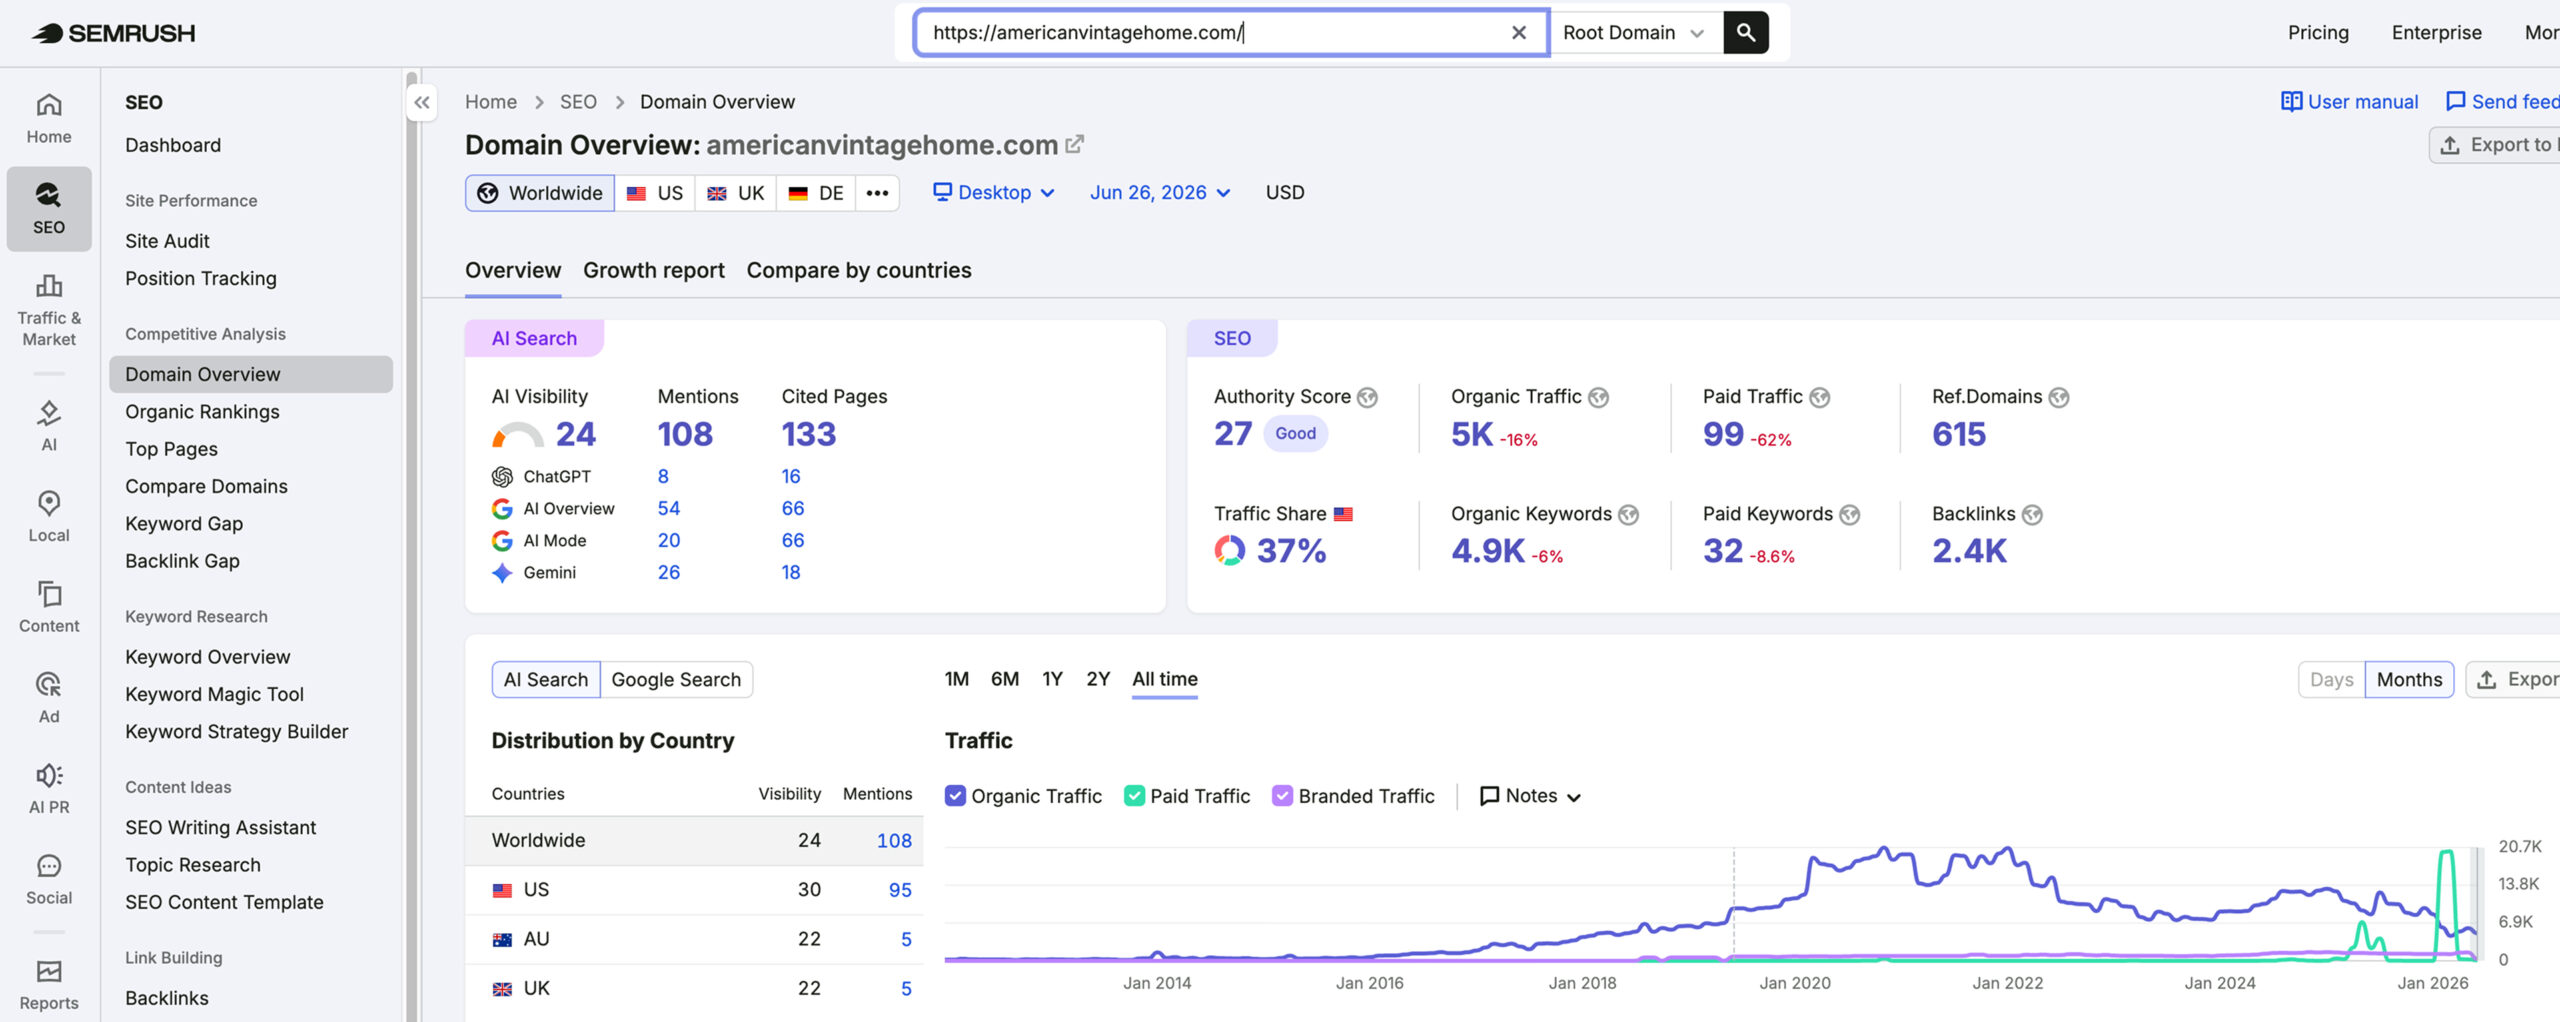The image size is (2560, 1022).
Task: Select the SEO sidebar icon
Action: point(49,208)
